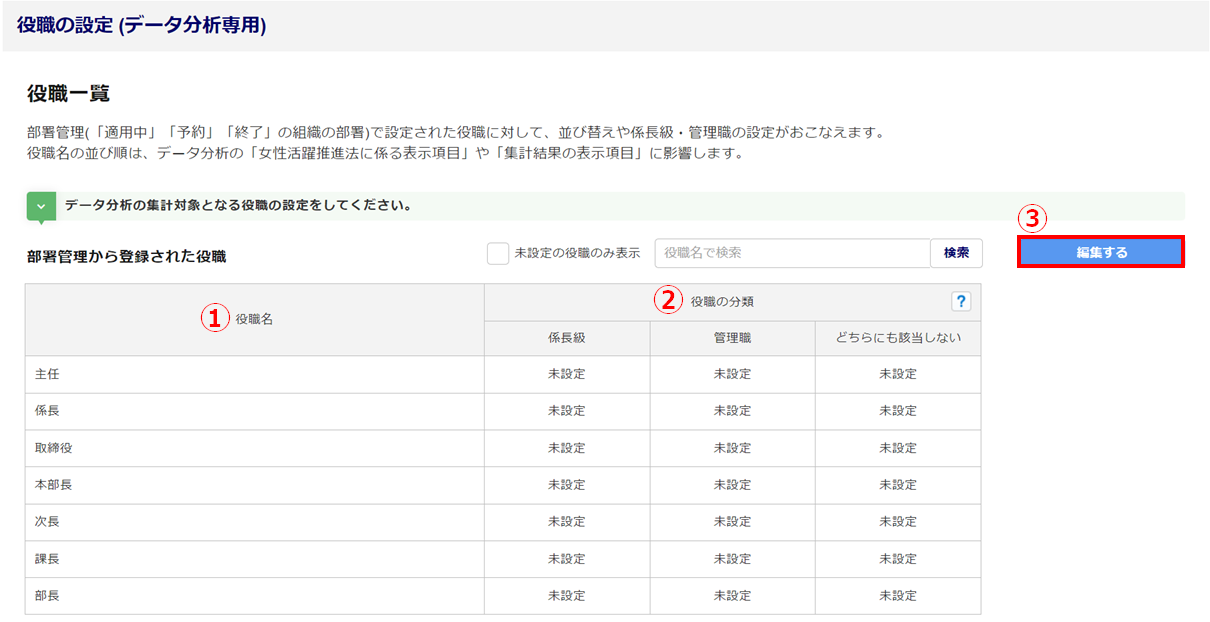Enable 未設定の役職のみ表示 checkbox
Image resolution: width=1210 pixels, height=622 pixels.
pos(498,253)
